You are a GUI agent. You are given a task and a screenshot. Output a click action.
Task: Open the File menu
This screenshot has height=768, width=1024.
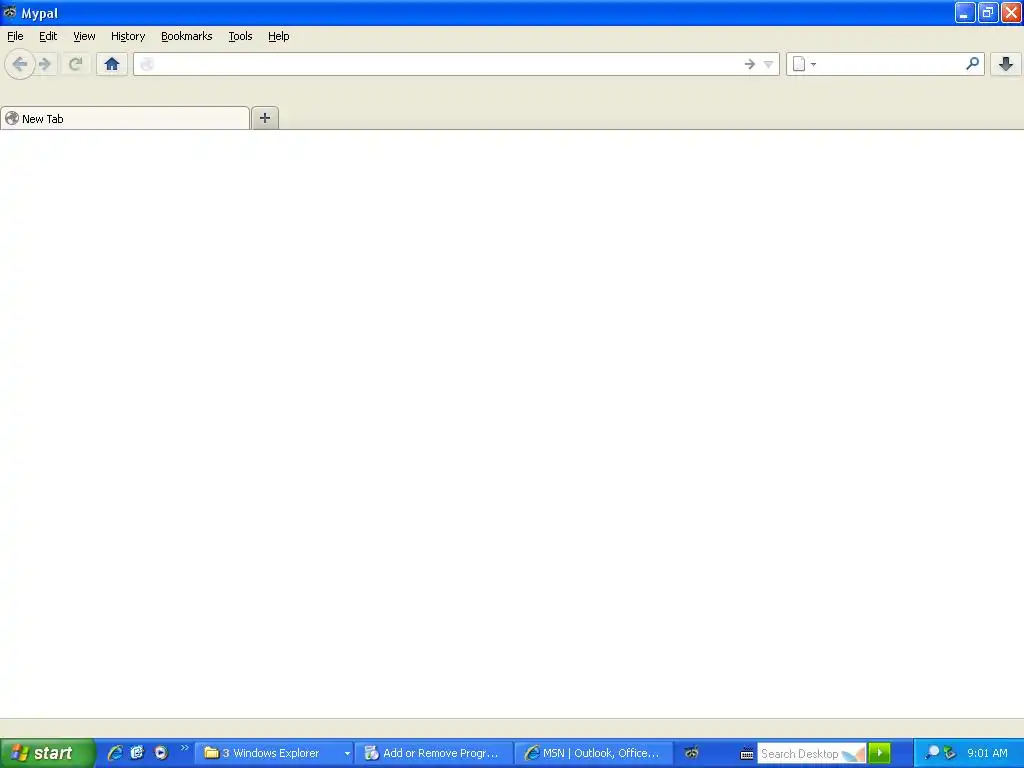(15, 37)
